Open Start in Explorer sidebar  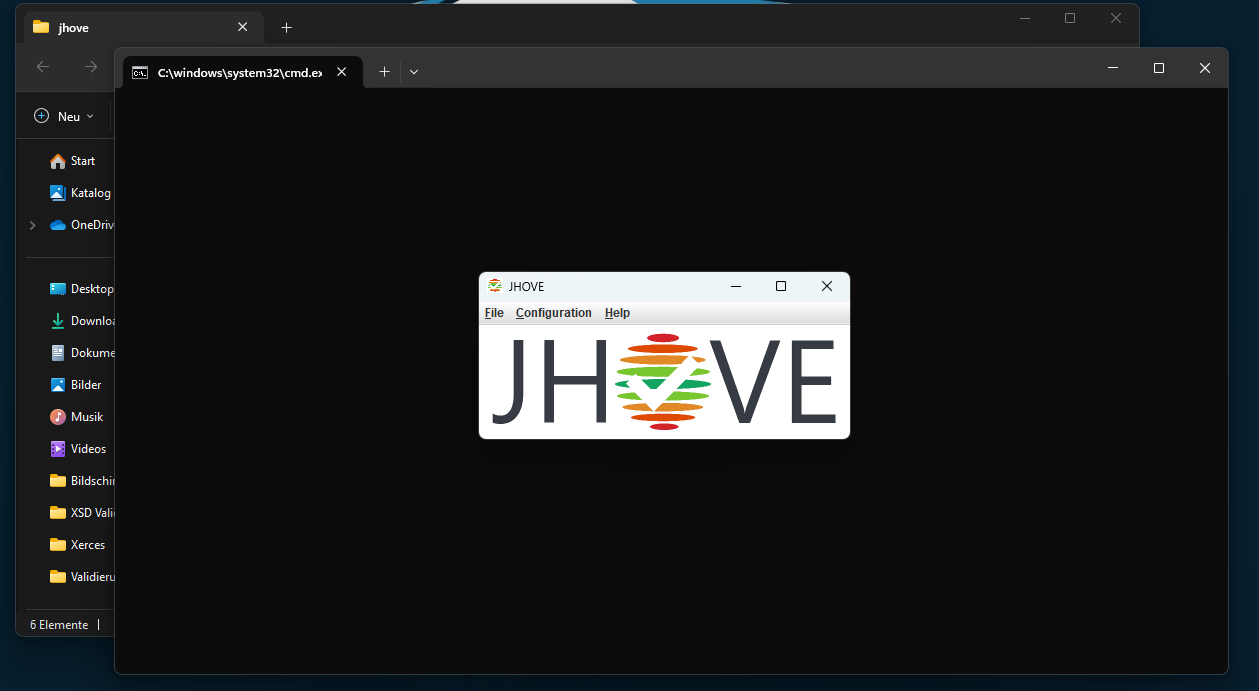click(82, 161)
